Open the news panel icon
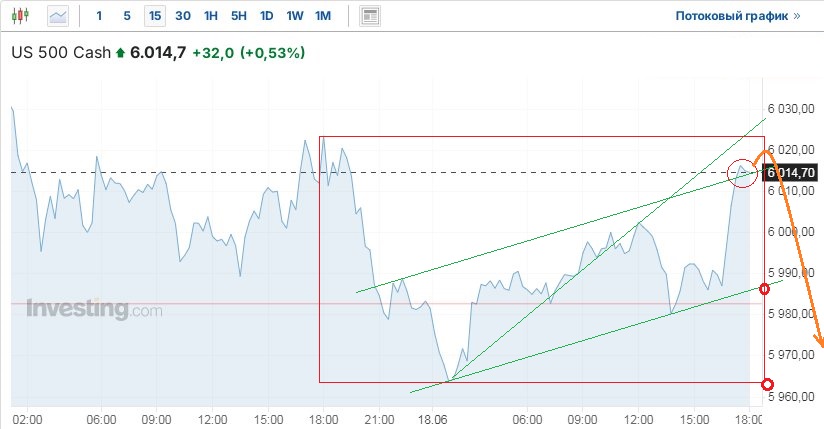 (x=370, y=16)
